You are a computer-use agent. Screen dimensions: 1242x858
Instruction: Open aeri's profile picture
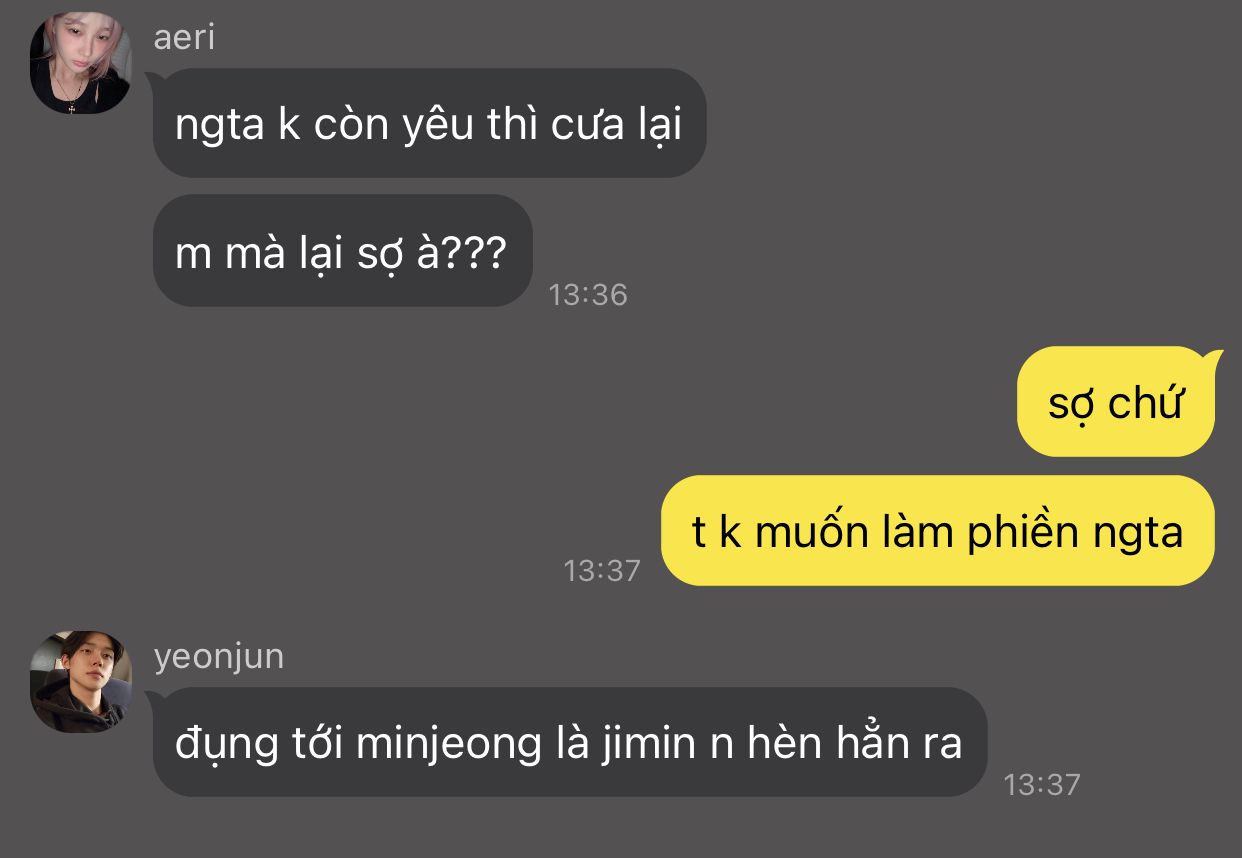[81, 63]
